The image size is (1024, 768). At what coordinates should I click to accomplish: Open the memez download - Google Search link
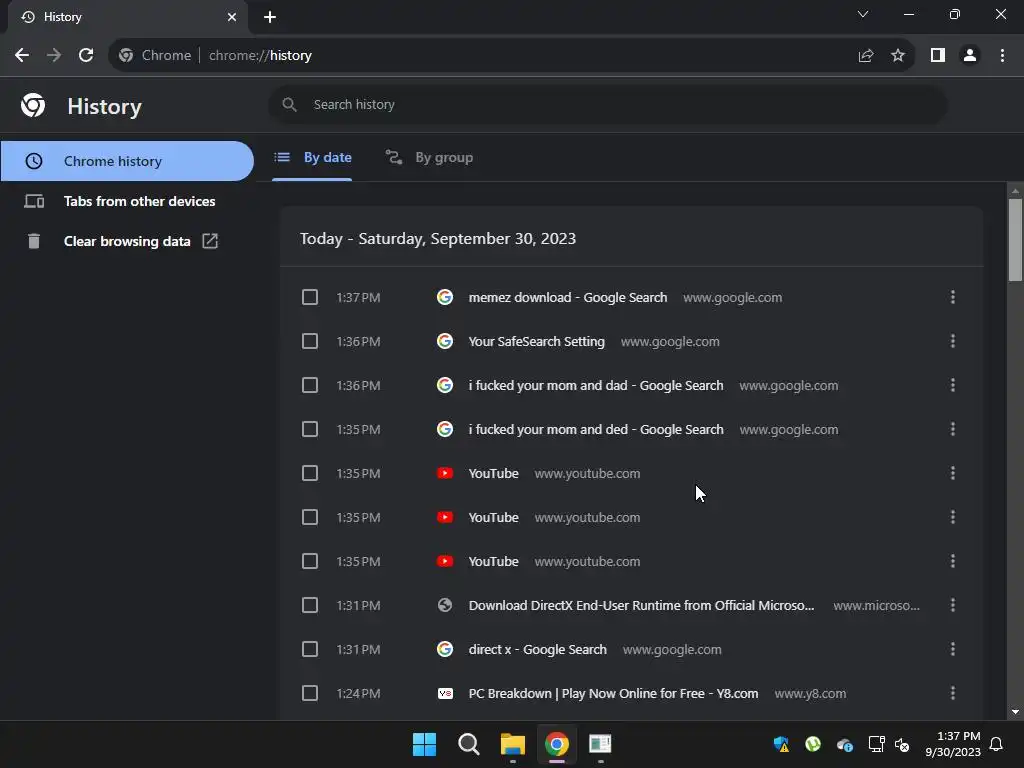[568, 297]
